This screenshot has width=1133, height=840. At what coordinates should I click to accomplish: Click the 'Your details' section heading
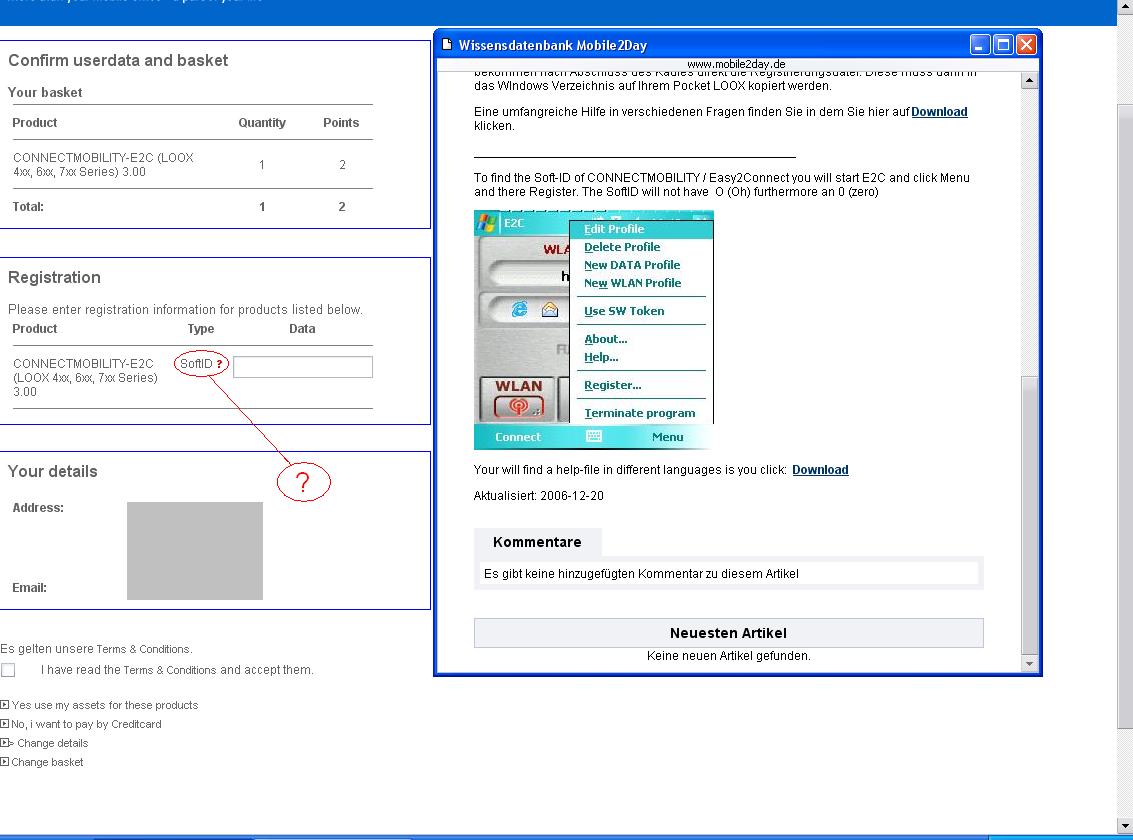coord(52,472)
